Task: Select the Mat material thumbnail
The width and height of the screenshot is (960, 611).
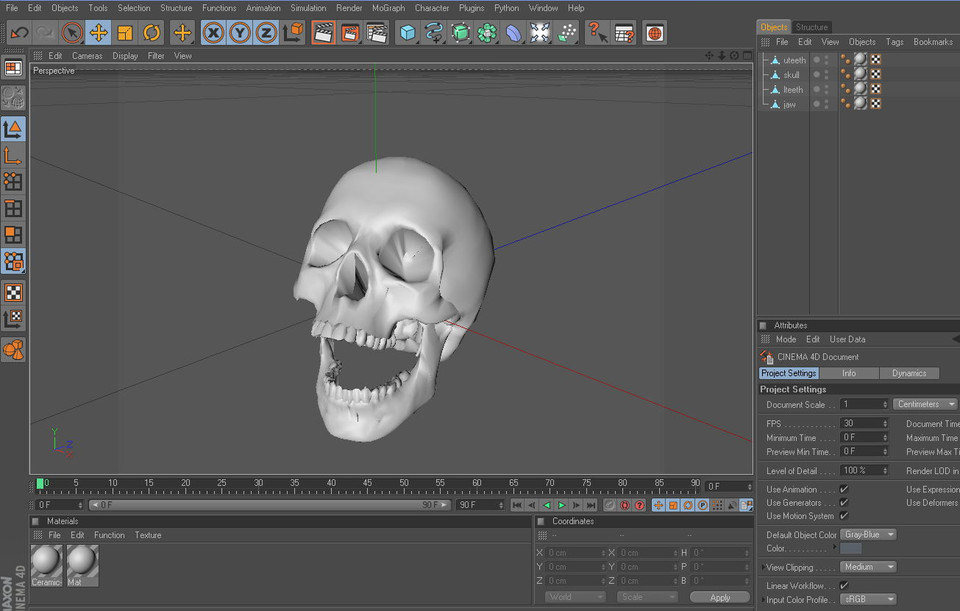Action: click(x=81, y=566)
